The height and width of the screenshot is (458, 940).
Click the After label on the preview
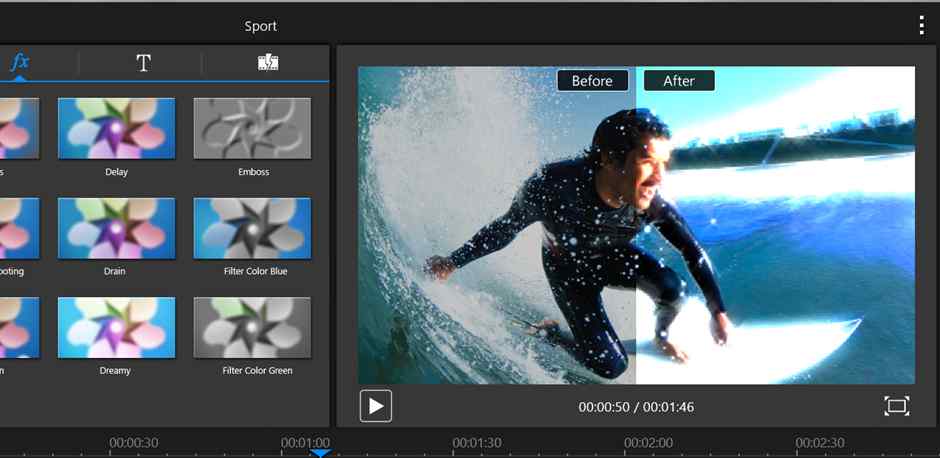click(678, 81)
